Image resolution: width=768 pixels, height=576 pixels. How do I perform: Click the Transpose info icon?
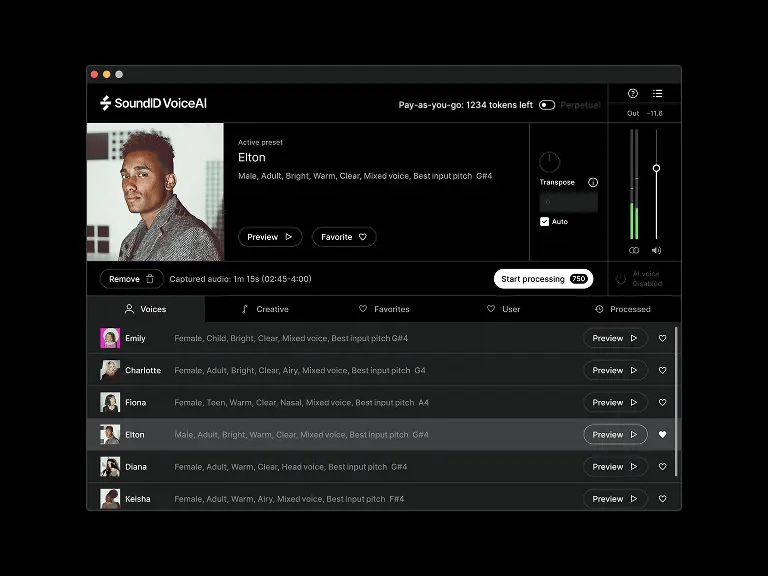[593, 183]
